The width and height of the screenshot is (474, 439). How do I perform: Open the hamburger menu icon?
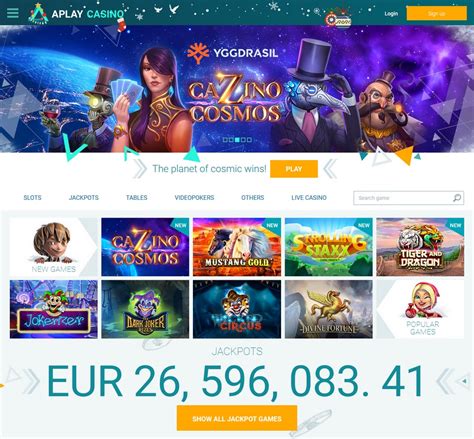pos(13,13)
